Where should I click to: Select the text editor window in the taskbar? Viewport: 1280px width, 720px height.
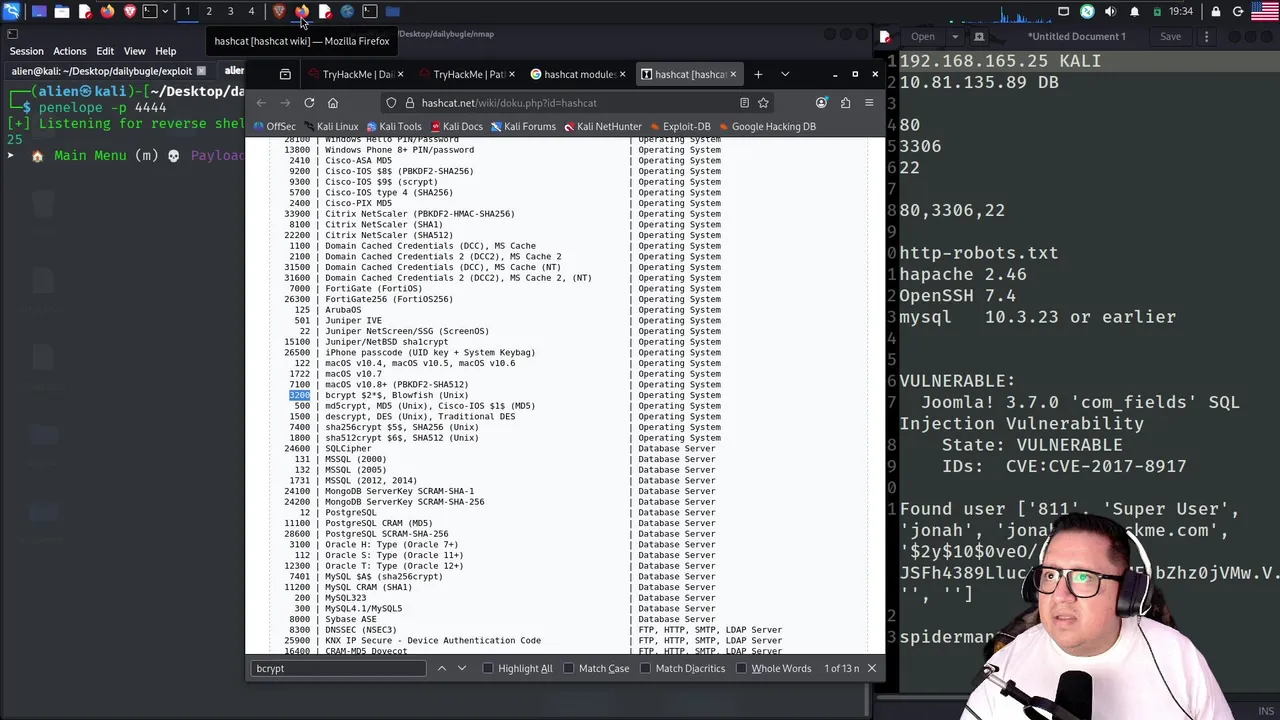(324, 11)
